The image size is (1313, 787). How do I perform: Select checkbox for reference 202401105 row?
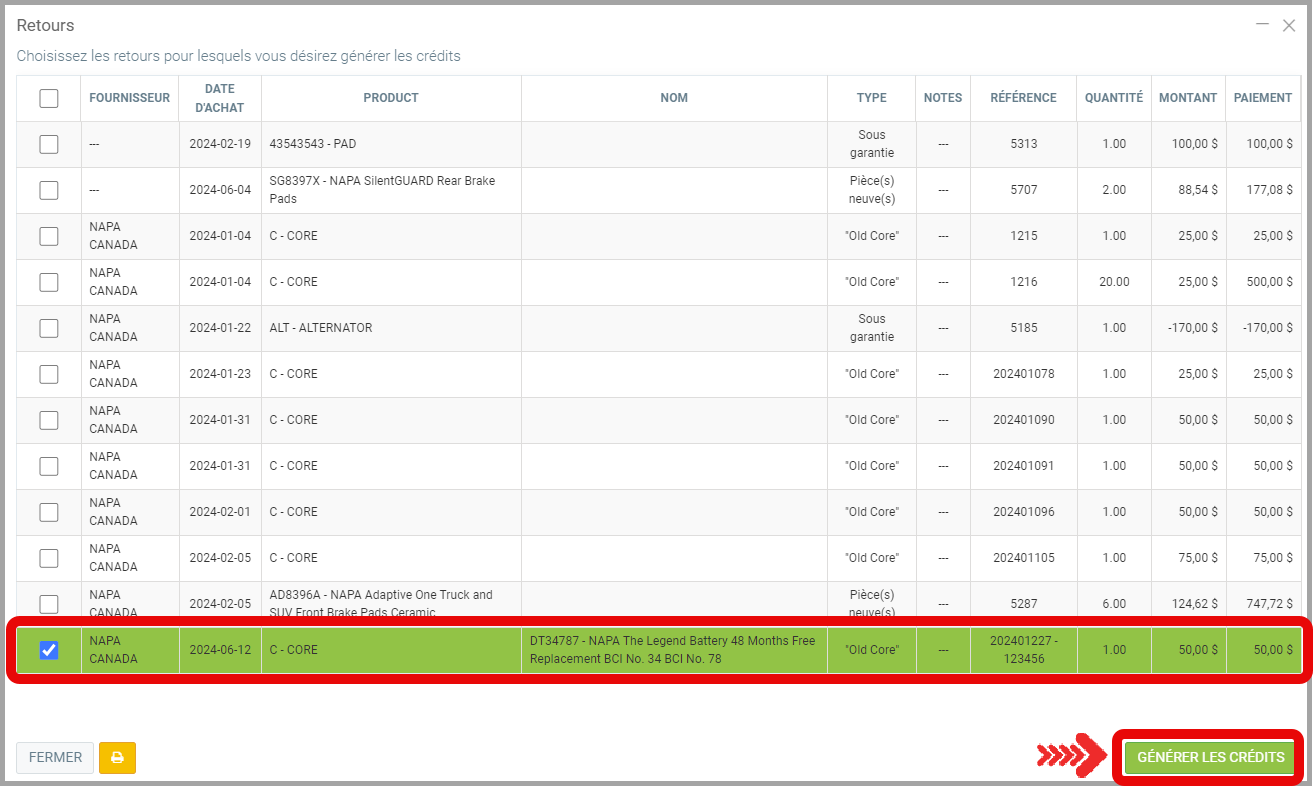48,558
